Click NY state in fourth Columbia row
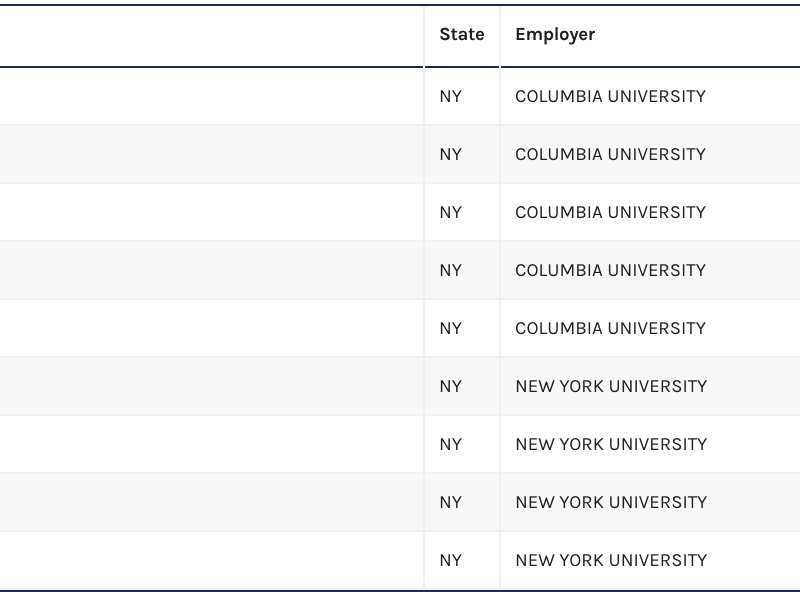The width and height of the screenshot is (800, 592). (x=451, y=270)
